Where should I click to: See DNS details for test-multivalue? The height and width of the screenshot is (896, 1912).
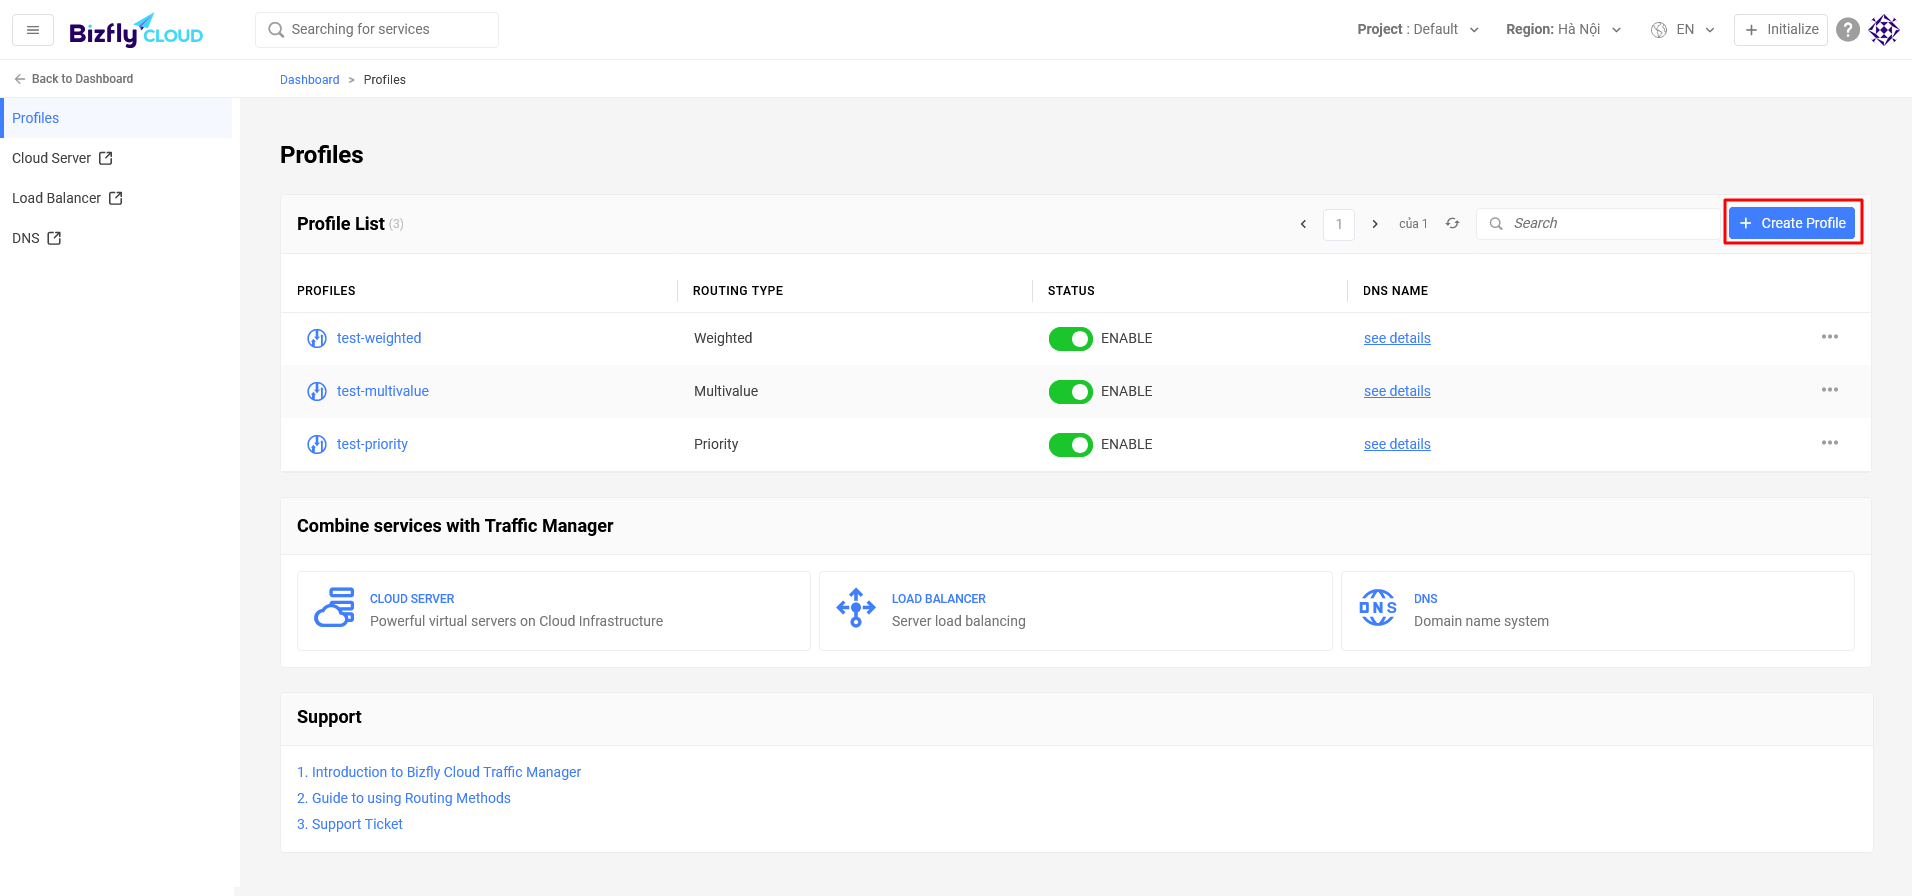[1397, 391]
